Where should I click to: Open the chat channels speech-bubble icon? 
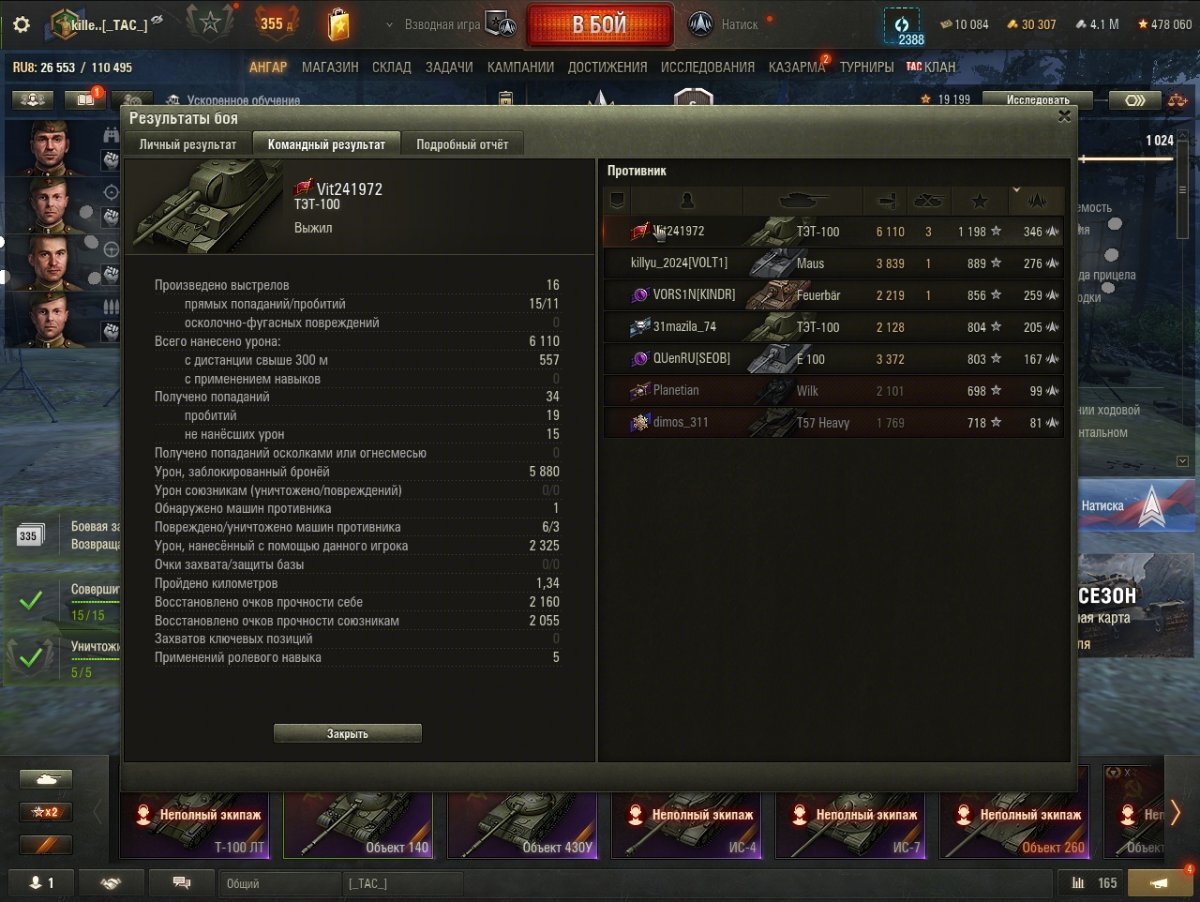[181, 883]
